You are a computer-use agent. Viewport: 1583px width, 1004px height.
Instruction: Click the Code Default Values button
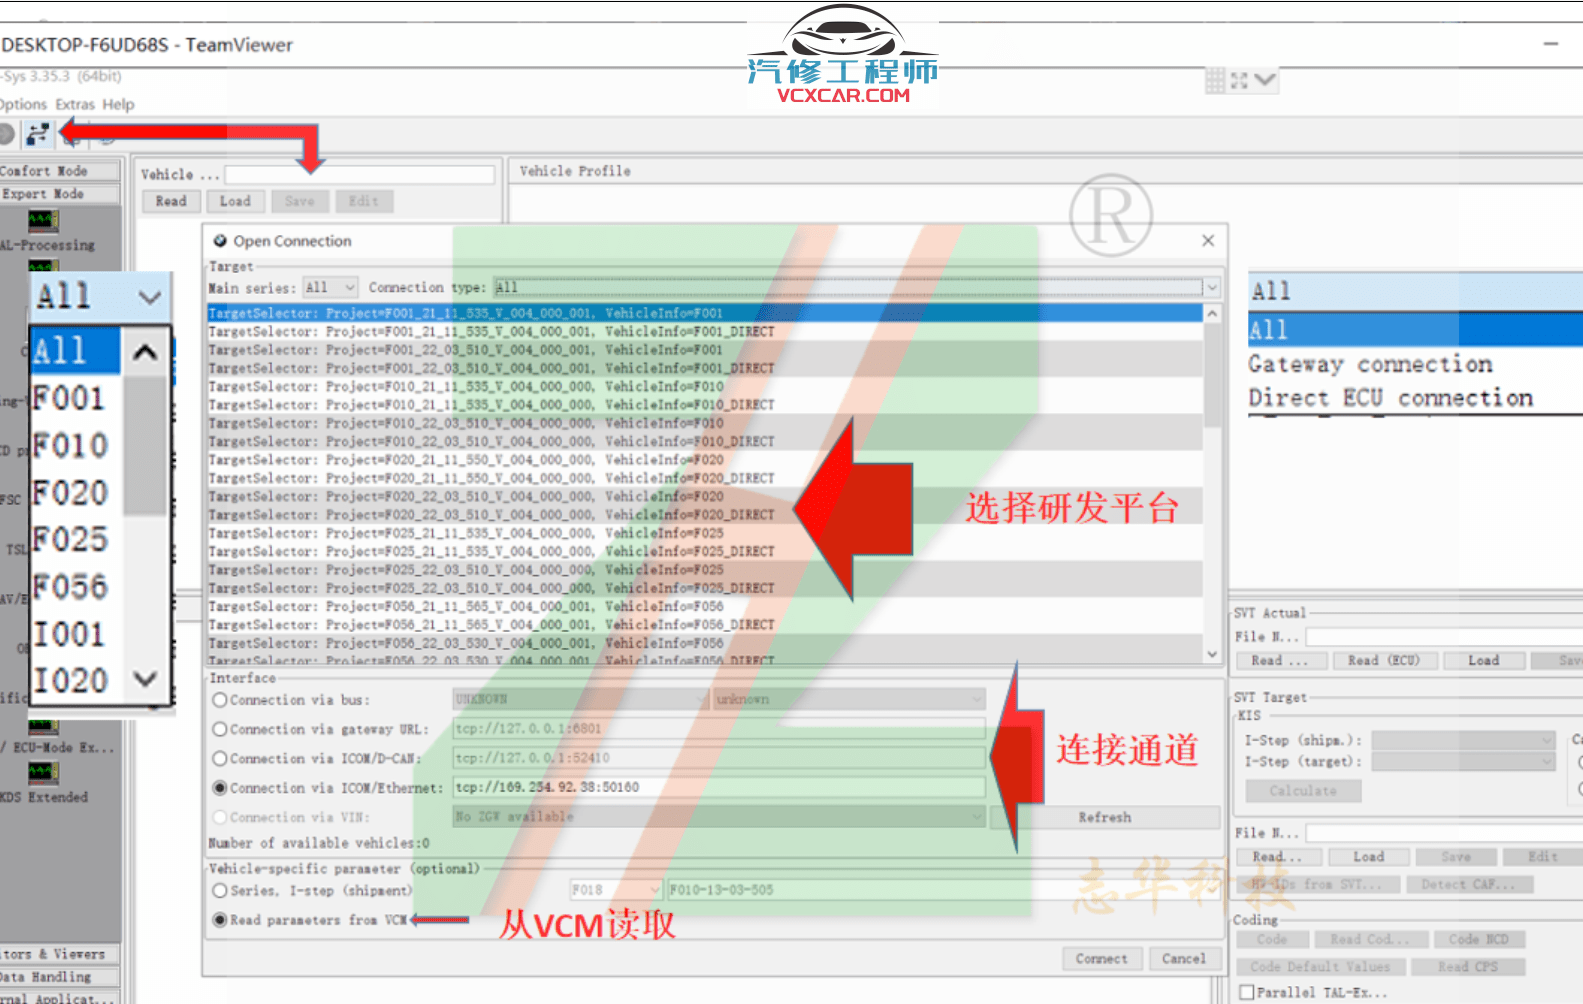tap(1321, 966)
